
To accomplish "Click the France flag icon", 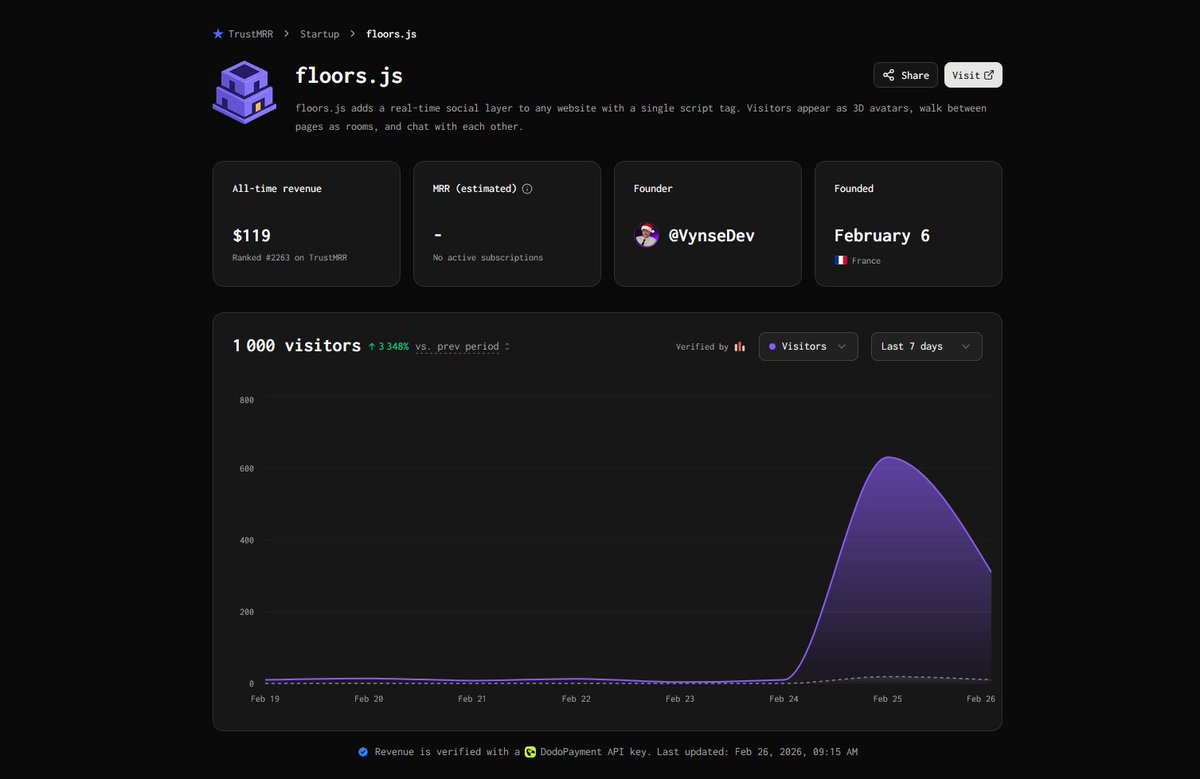I will pos(840,259).
